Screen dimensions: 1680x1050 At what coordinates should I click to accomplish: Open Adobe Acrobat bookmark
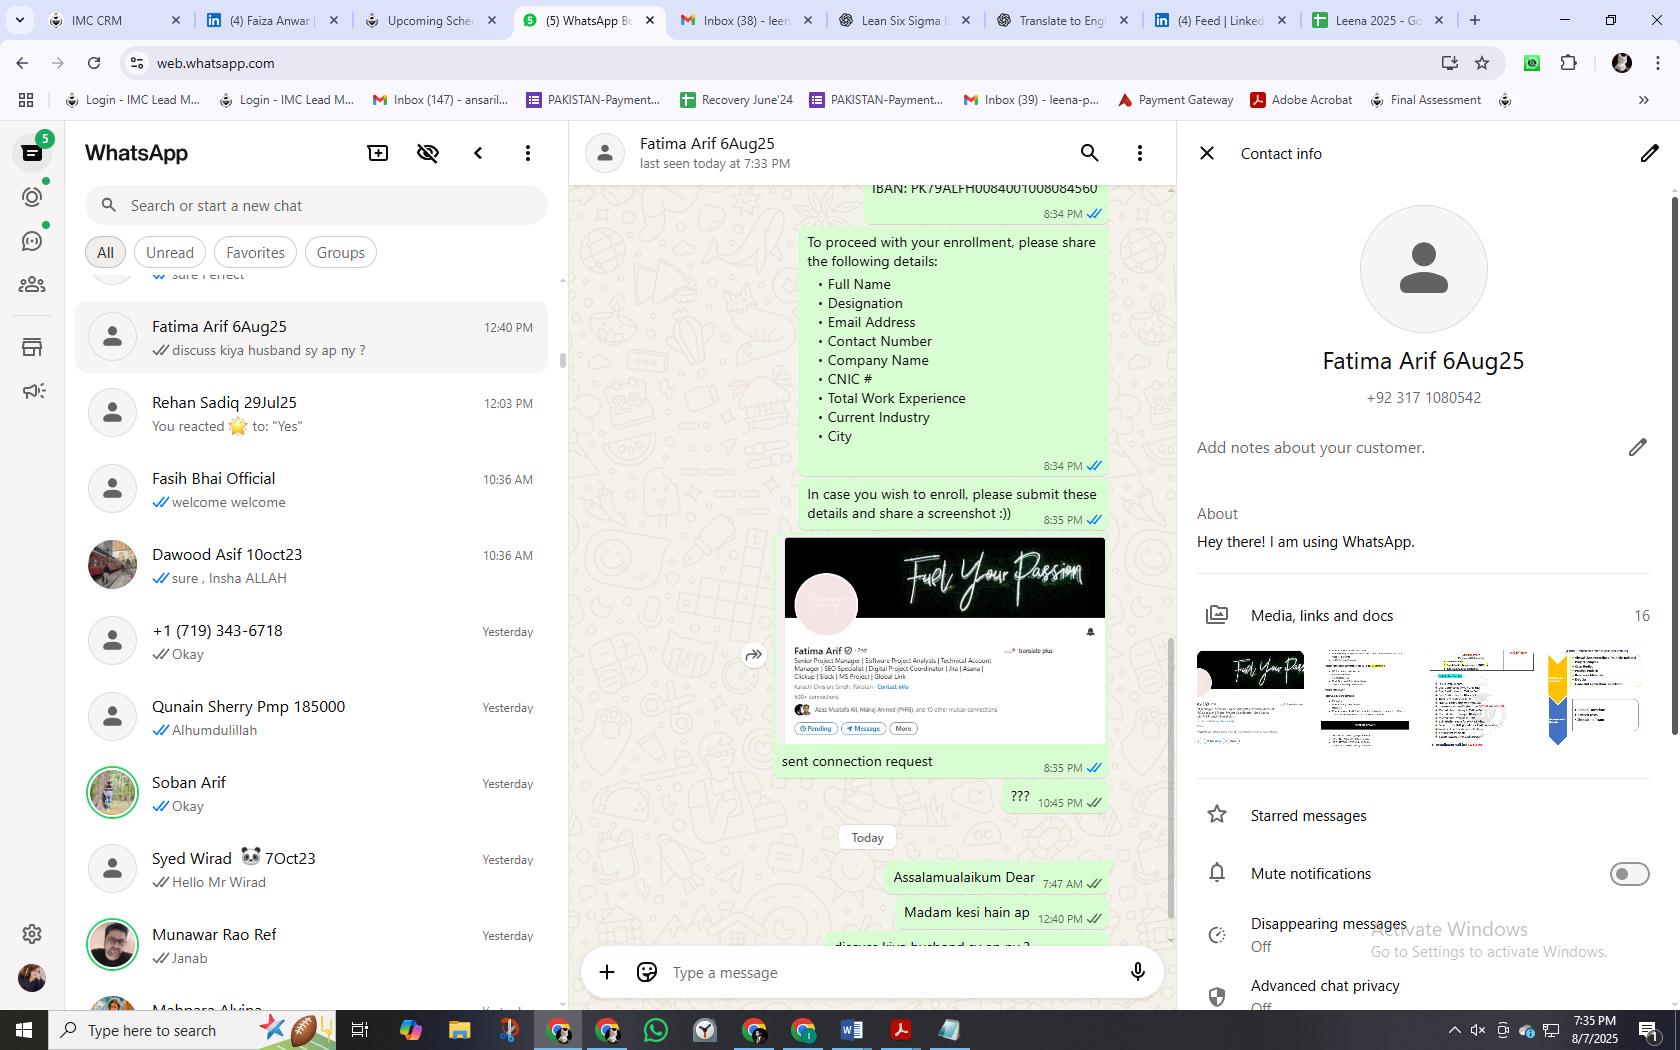[1302, 100]
